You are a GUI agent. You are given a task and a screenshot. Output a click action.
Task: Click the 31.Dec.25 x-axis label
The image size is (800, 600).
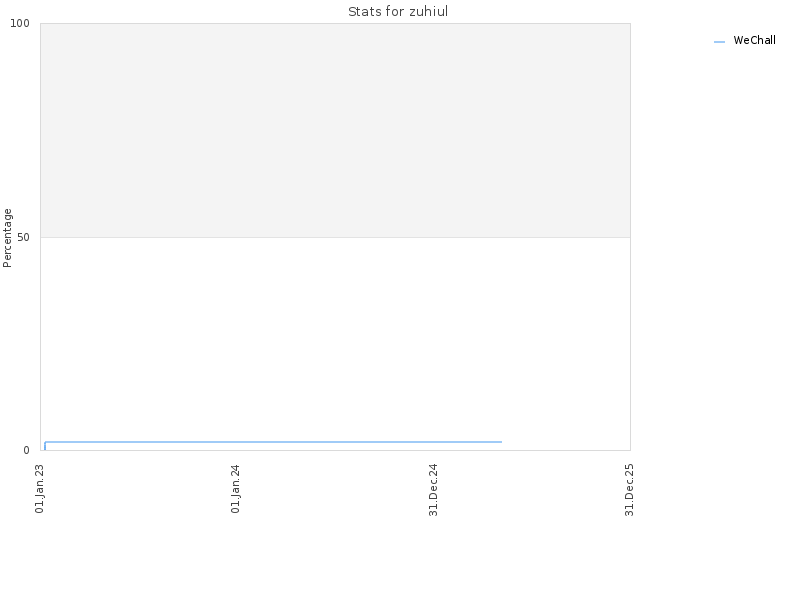coord(629,490)
